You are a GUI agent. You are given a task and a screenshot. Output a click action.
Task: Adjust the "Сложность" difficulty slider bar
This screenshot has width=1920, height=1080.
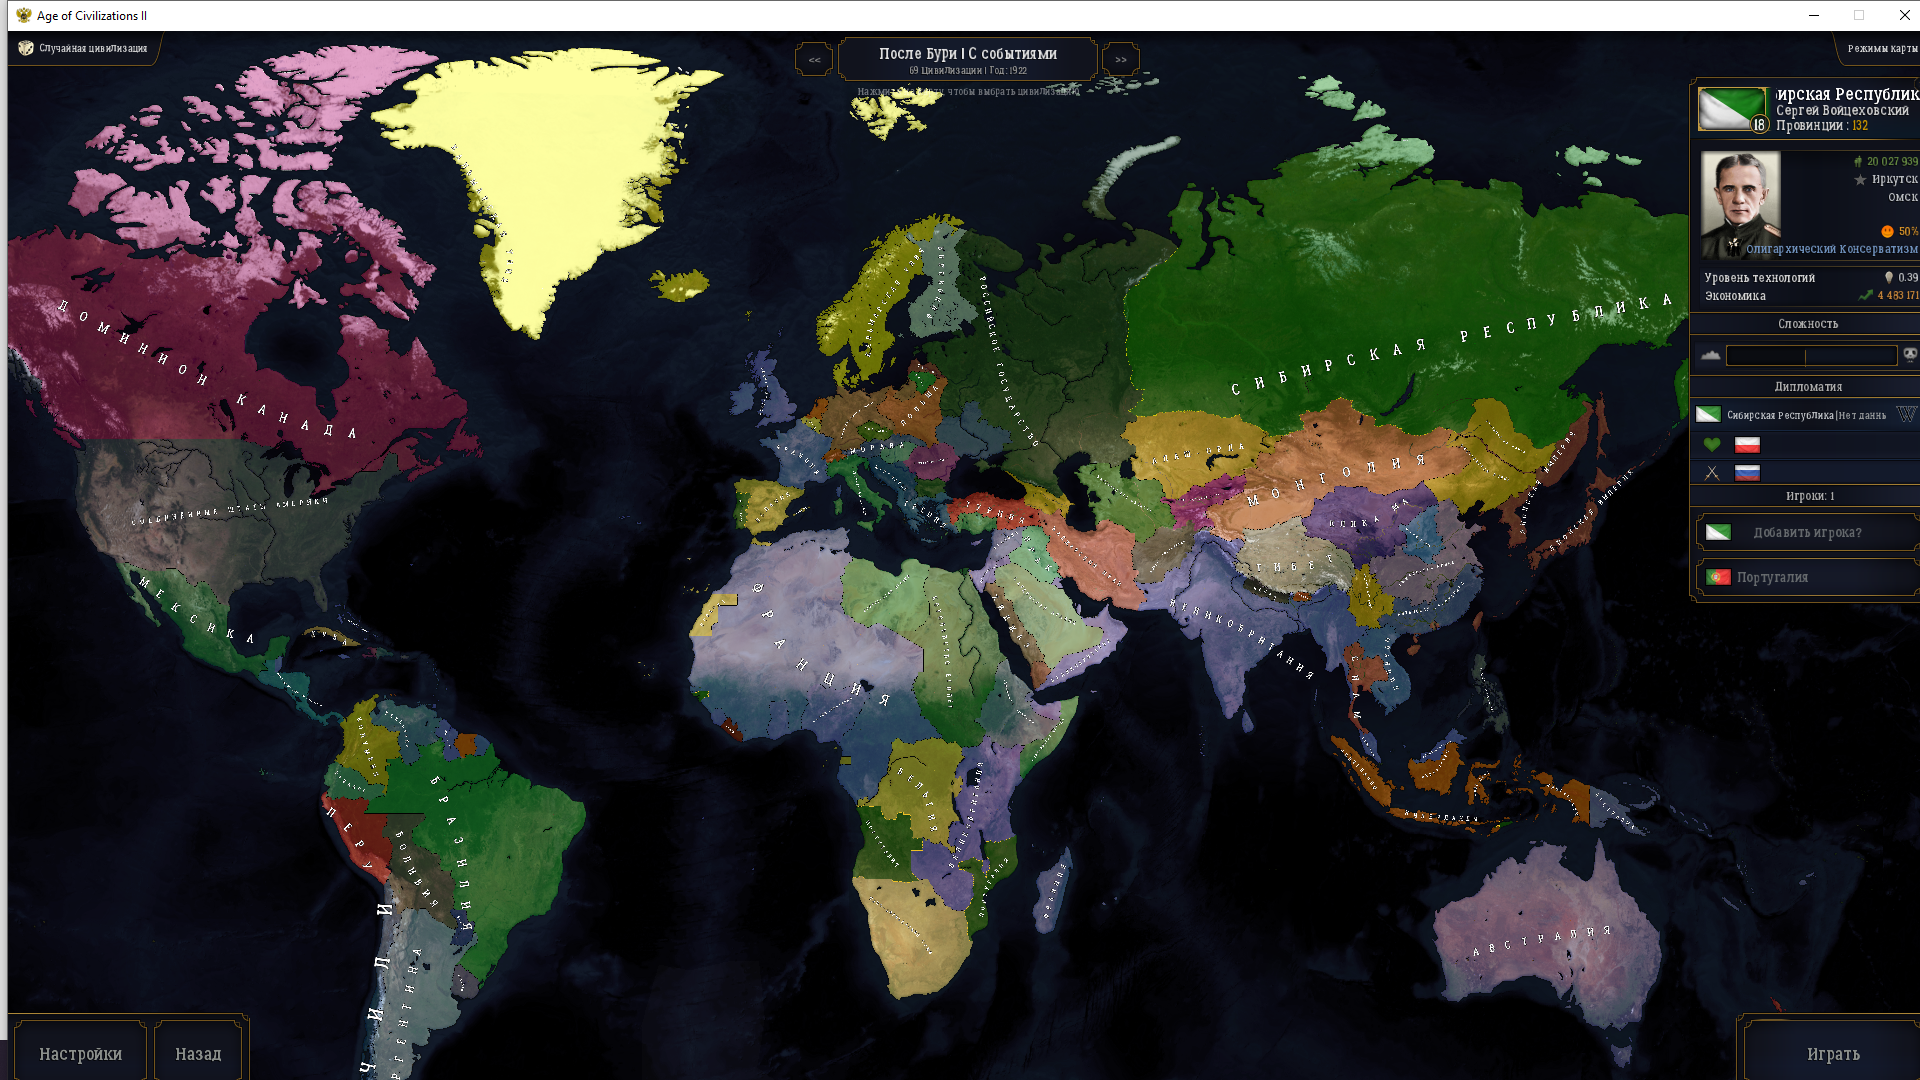[1811, 355]
